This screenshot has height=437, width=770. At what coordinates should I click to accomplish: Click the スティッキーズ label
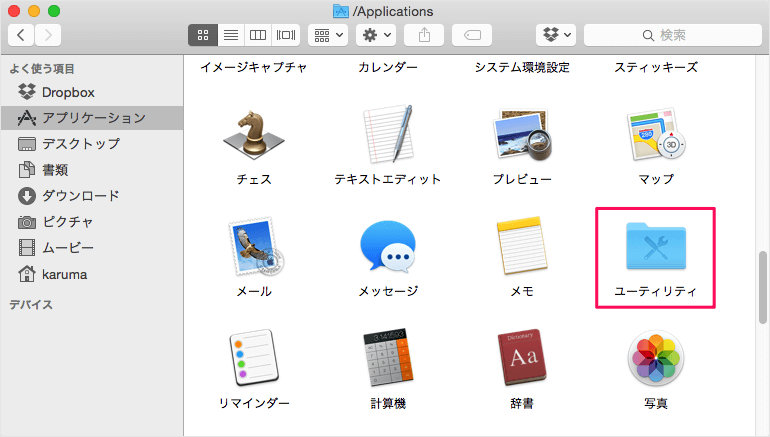(656, 67)
